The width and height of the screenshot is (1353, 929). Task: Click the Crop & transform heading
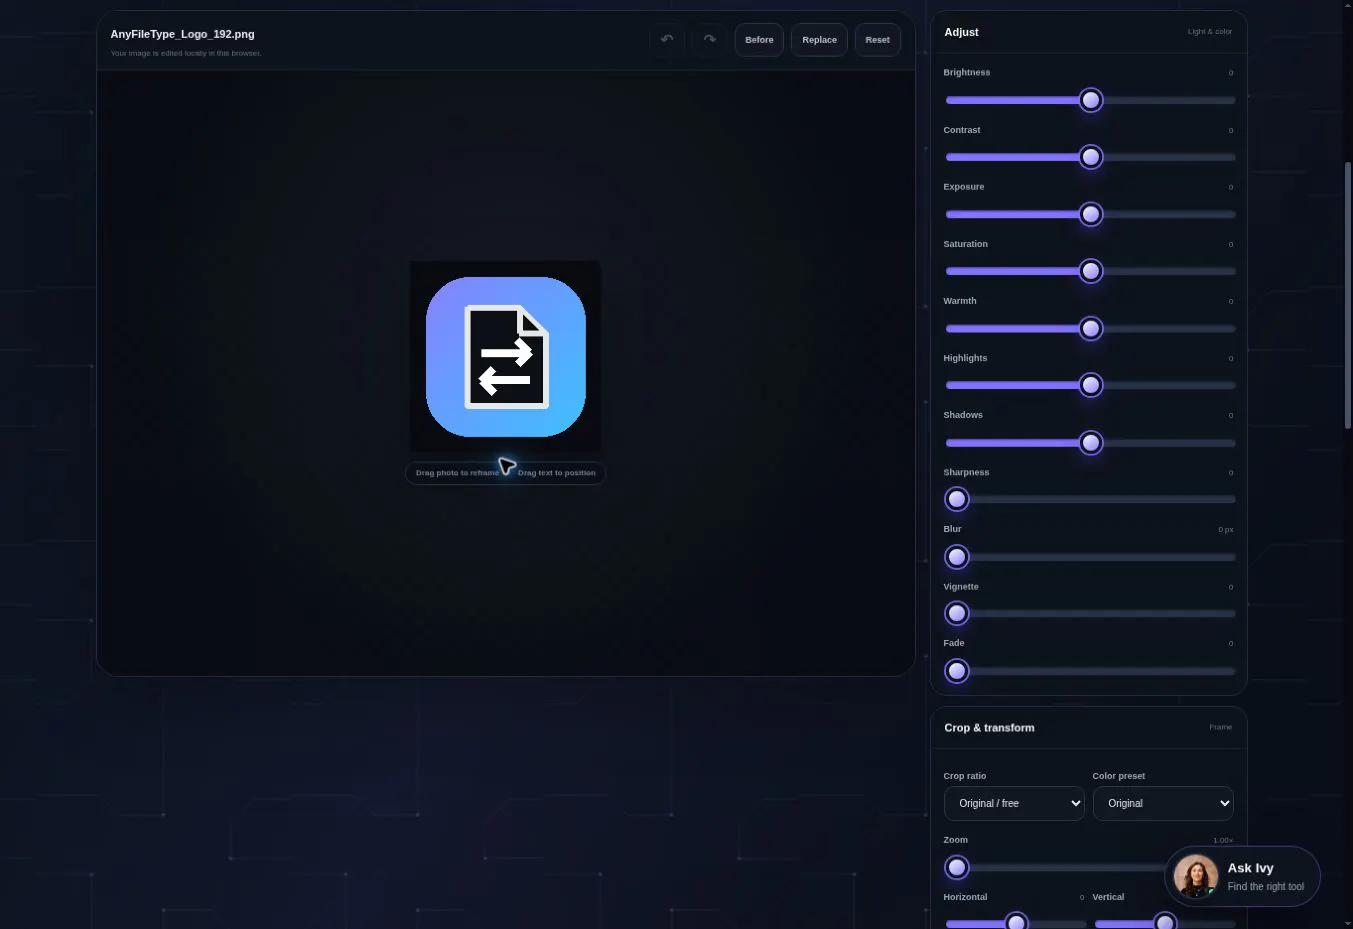tap(989, 728)
